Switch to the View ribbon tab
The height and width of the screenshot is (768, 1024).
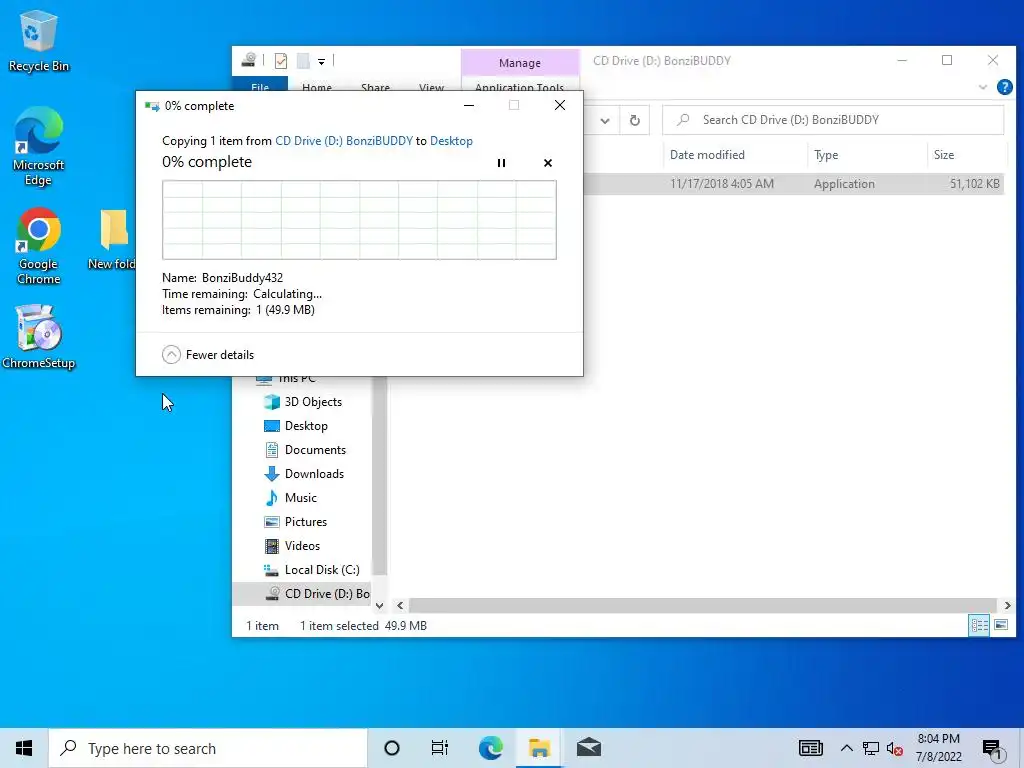click(x=431, y=86)
